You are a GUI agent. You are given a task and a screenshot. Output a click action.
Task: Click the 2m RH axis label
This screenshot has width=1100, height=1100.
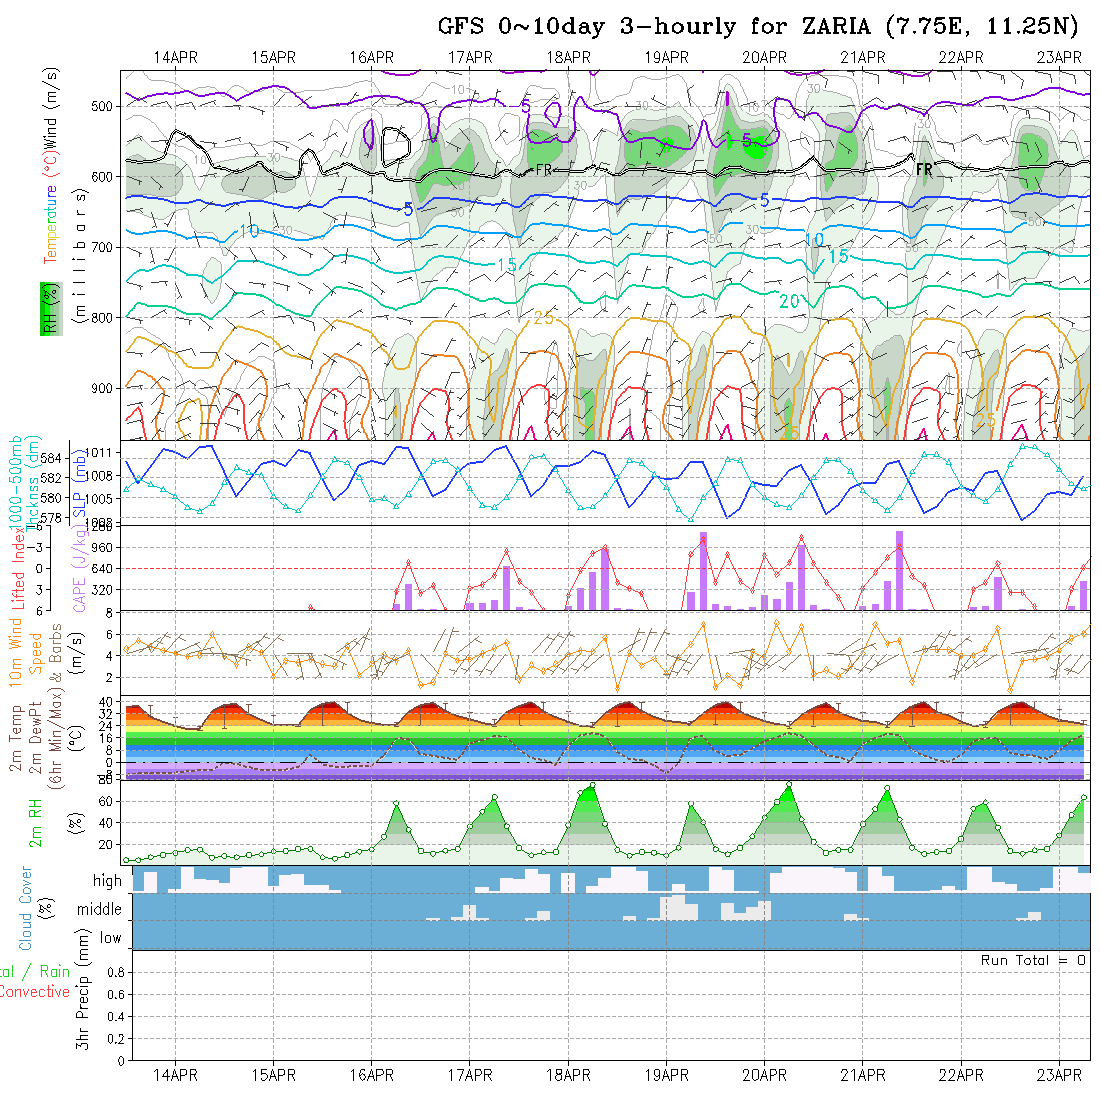pyautogui.click(x=35, y=822)
